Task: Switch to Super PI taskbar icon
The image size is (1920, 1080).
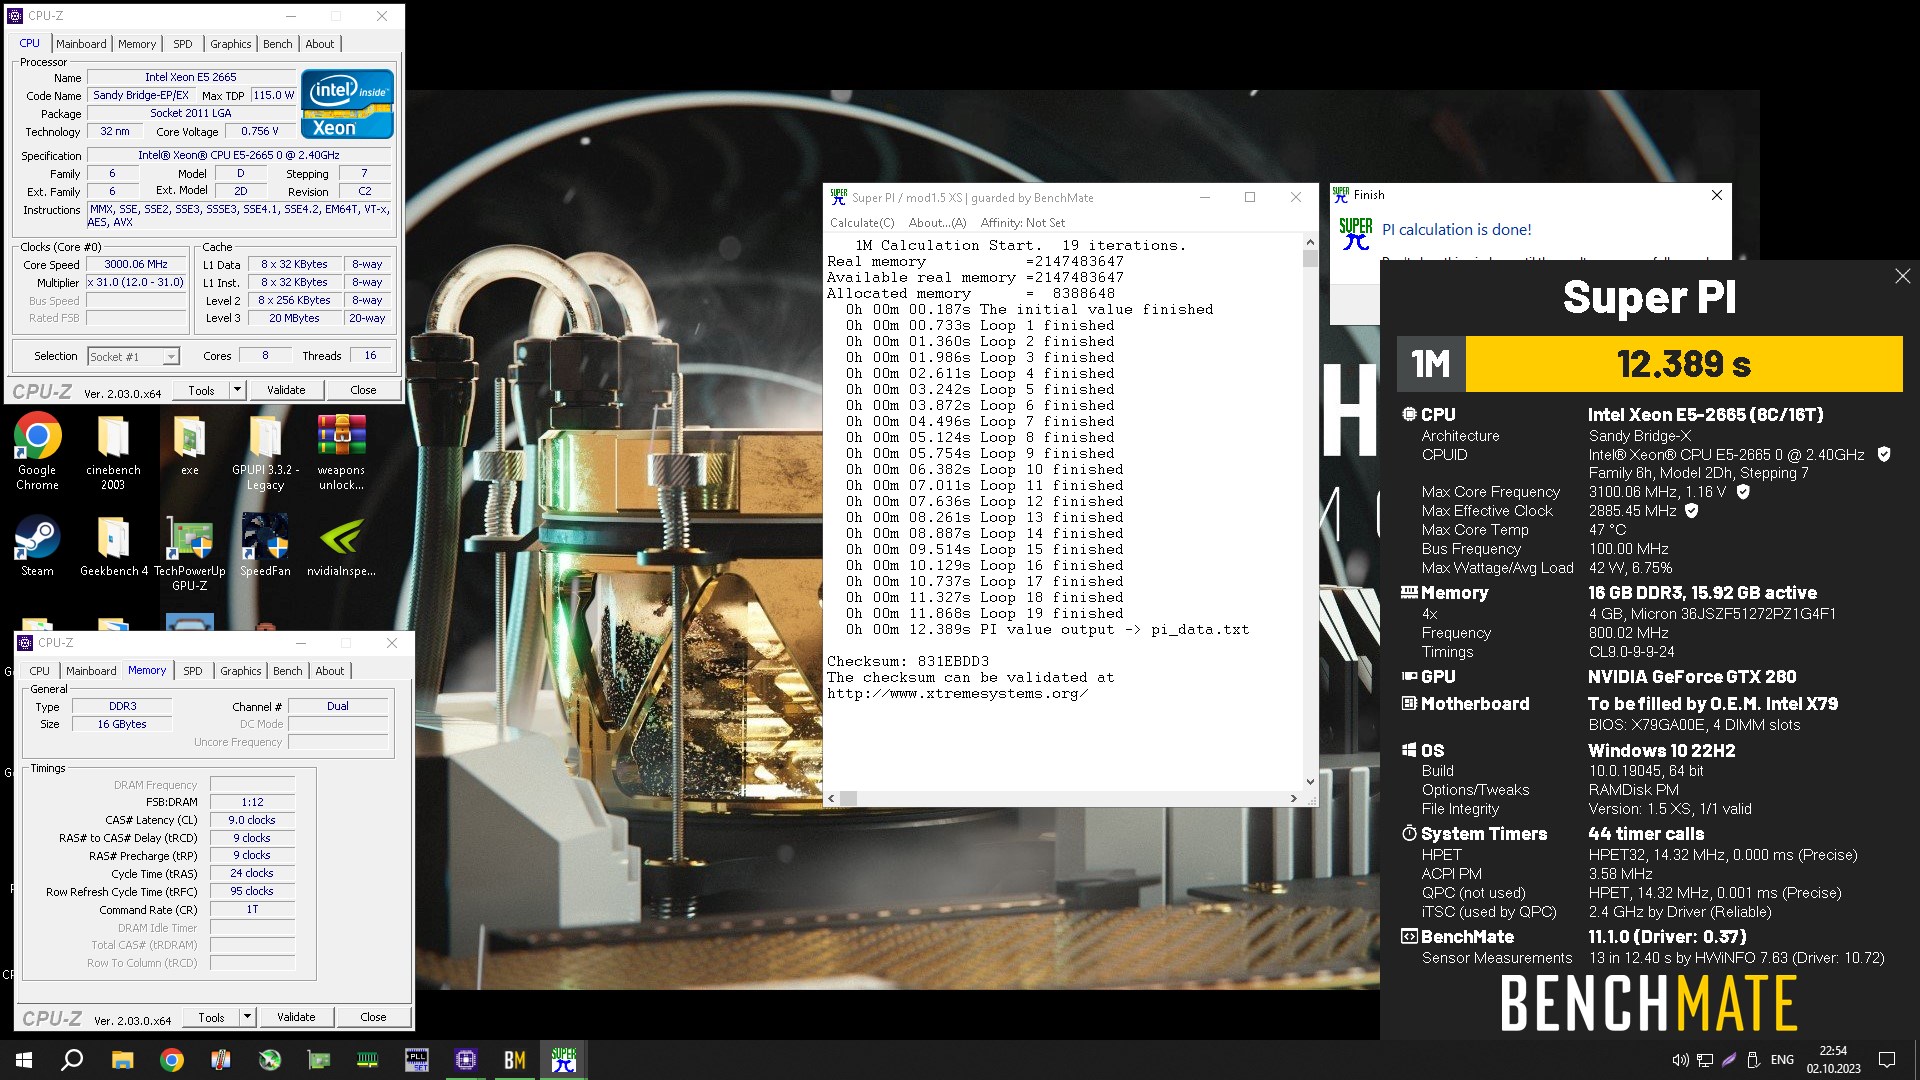Action: 564,1060
